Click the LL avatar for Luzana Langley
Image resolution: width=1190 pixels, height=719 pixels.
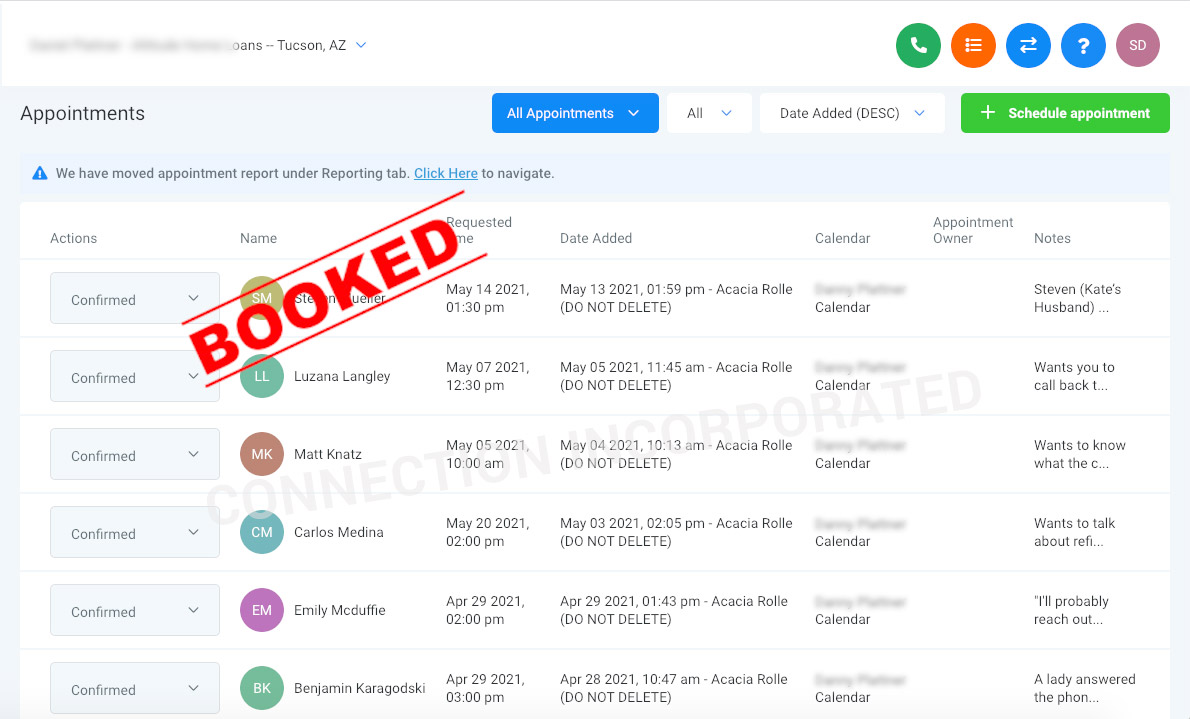[x=262, y=377]
